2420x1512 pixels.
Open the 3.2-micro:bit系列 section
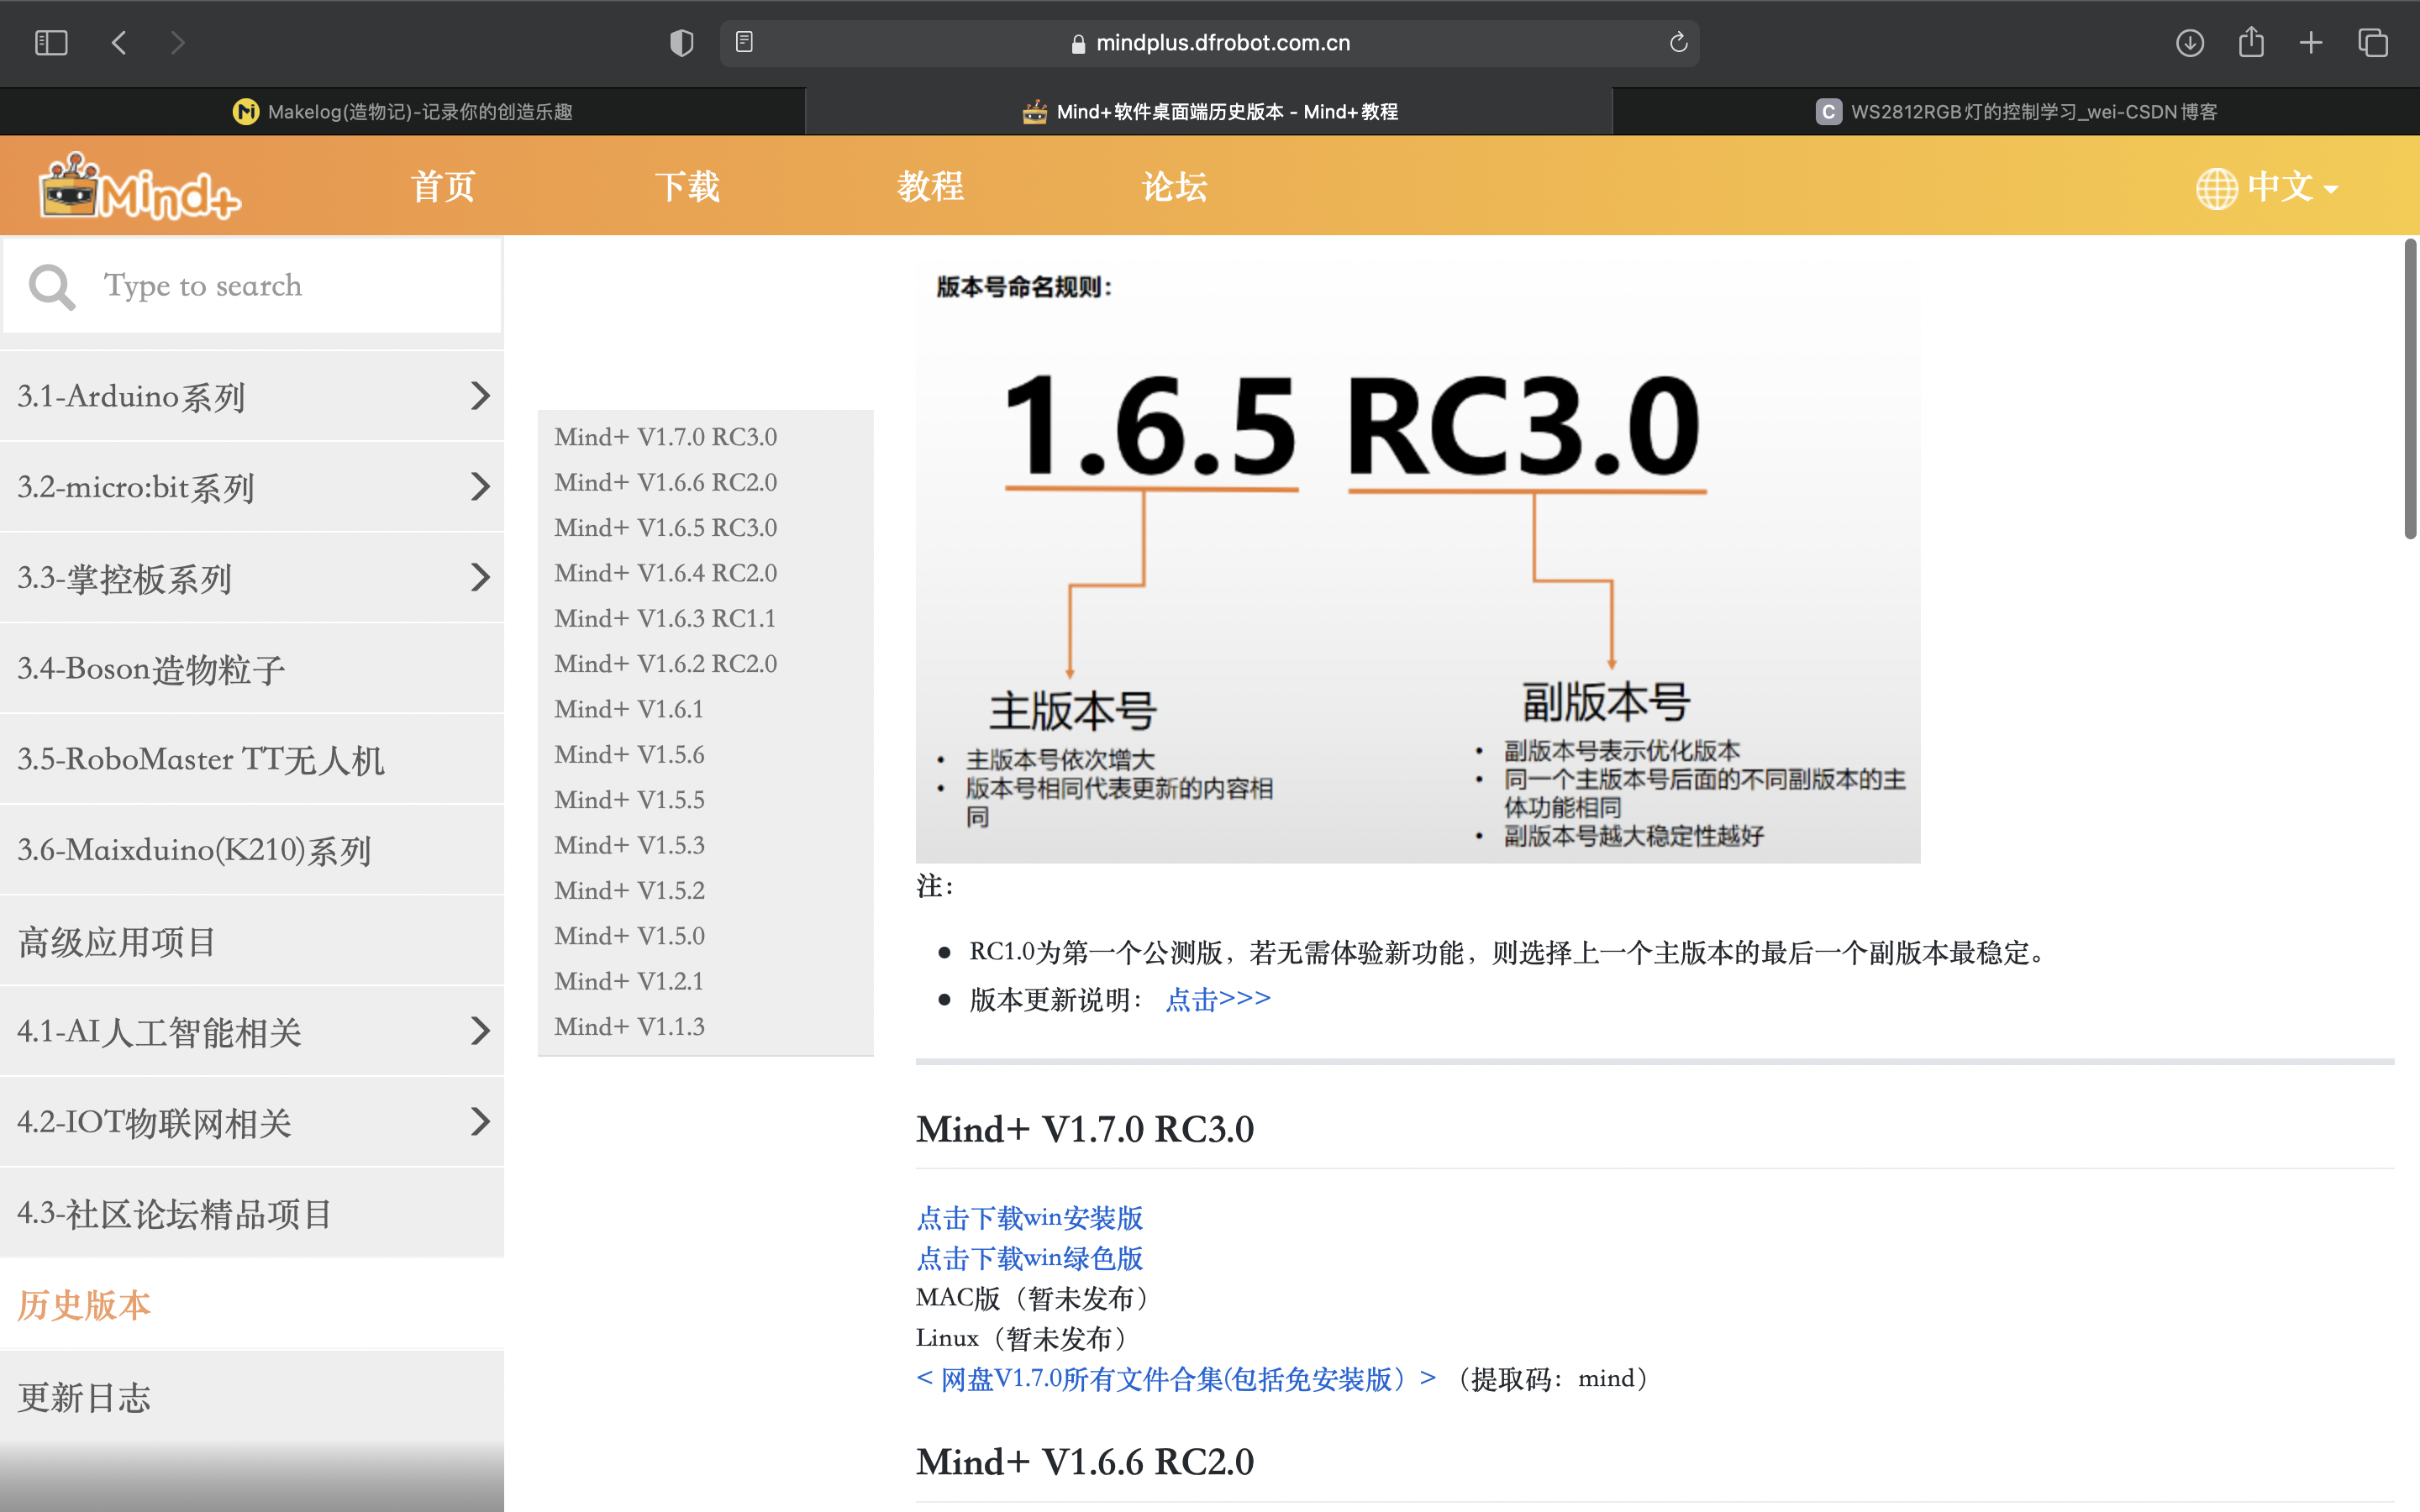(x=252, y=487)
